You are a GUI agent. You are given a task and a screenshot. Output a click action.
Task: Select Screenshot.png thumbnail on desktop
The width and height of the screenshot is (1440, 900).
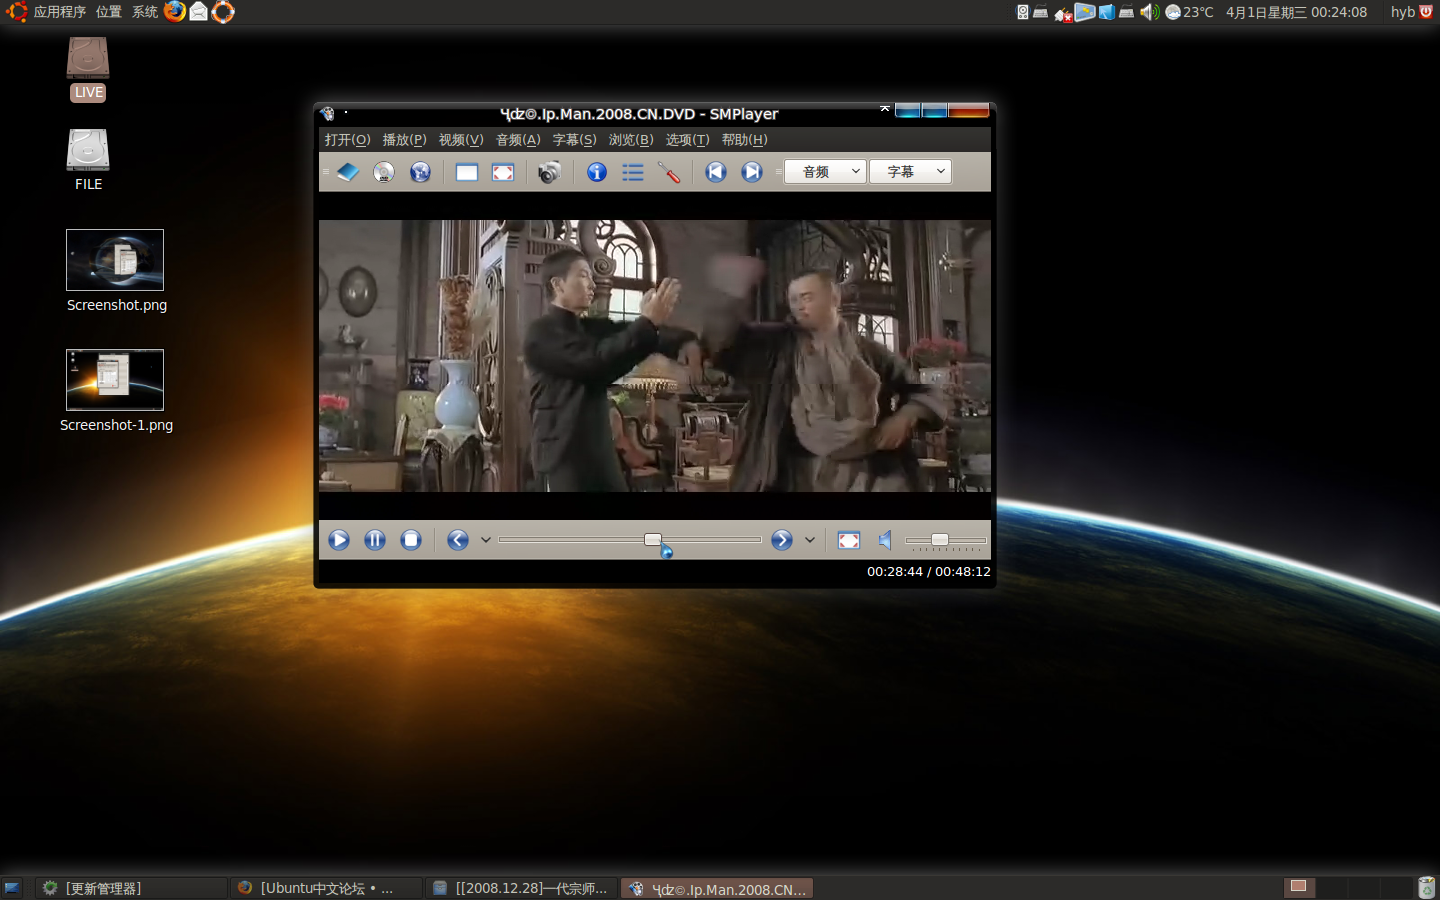[x=115, y=260]
